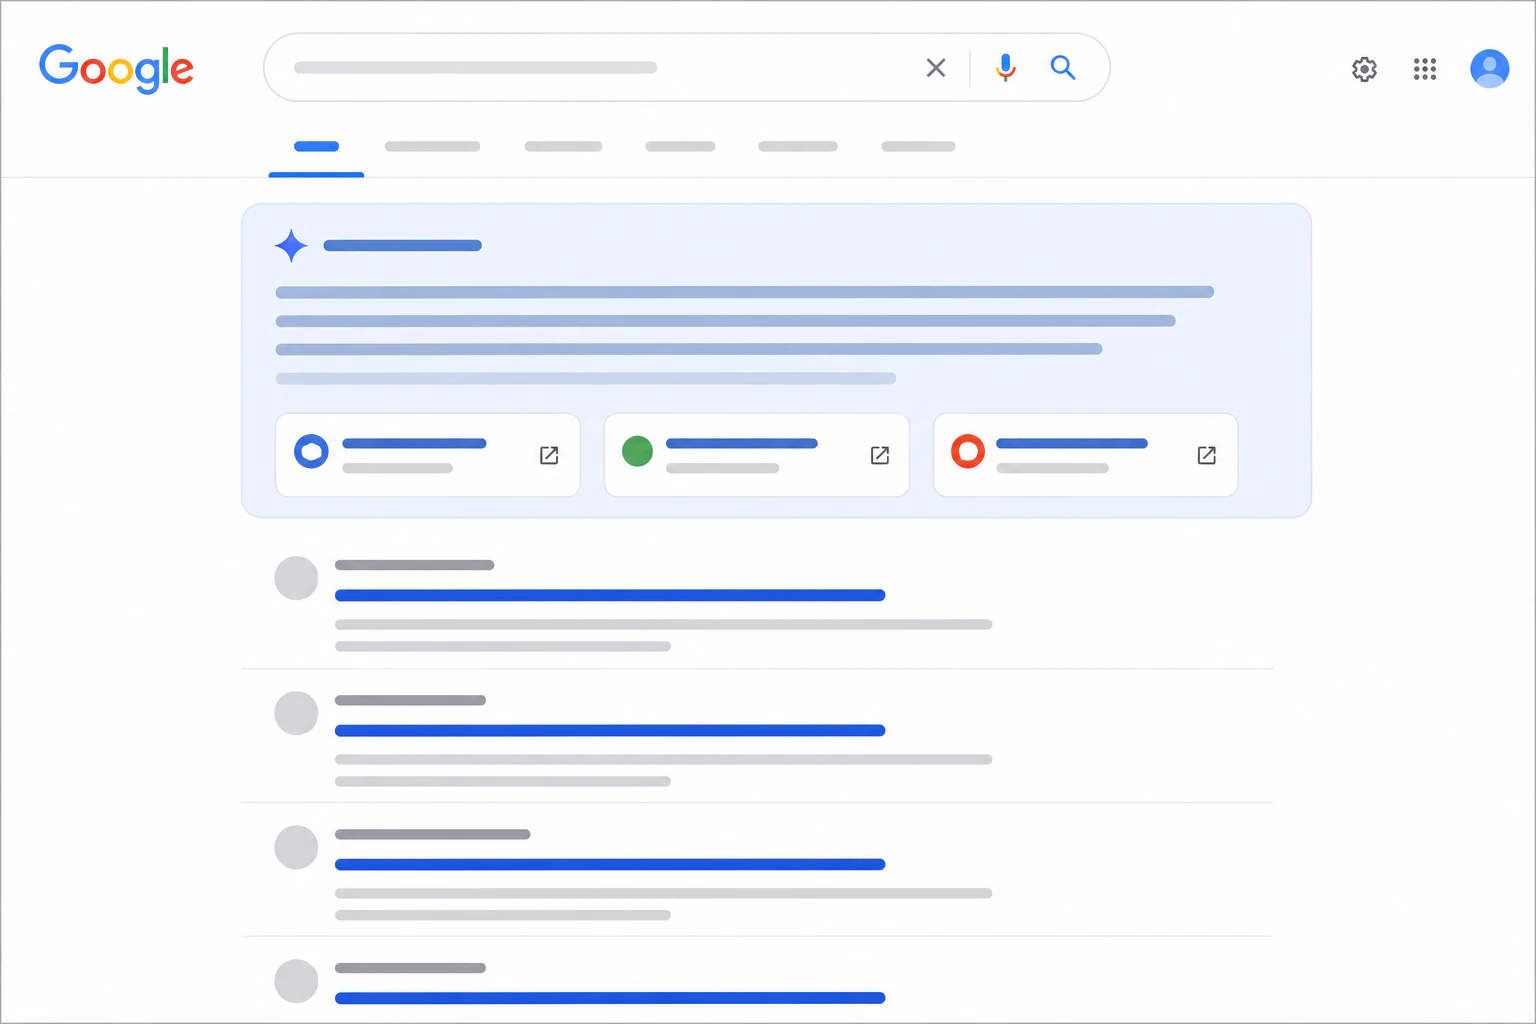
Task: Click the search input field
Action: 686,68
